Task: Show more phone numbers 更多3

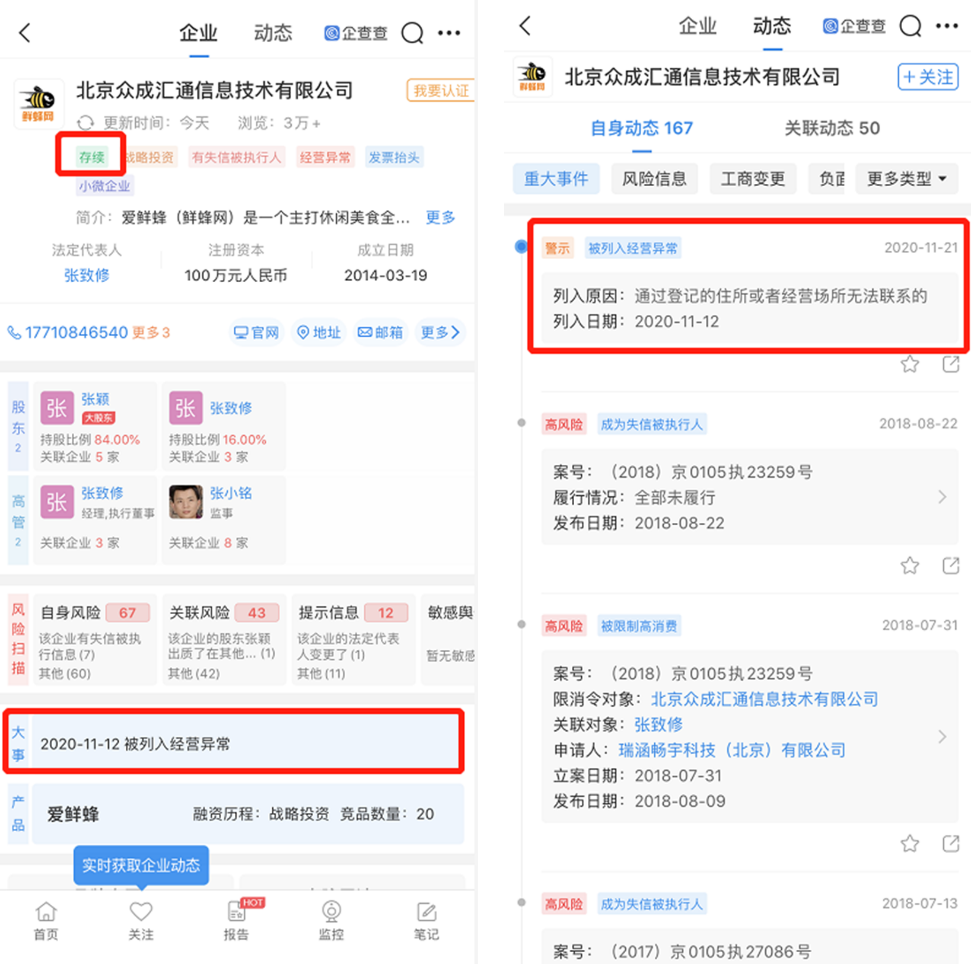Action: pyautogui.click(x=151, y=332)
